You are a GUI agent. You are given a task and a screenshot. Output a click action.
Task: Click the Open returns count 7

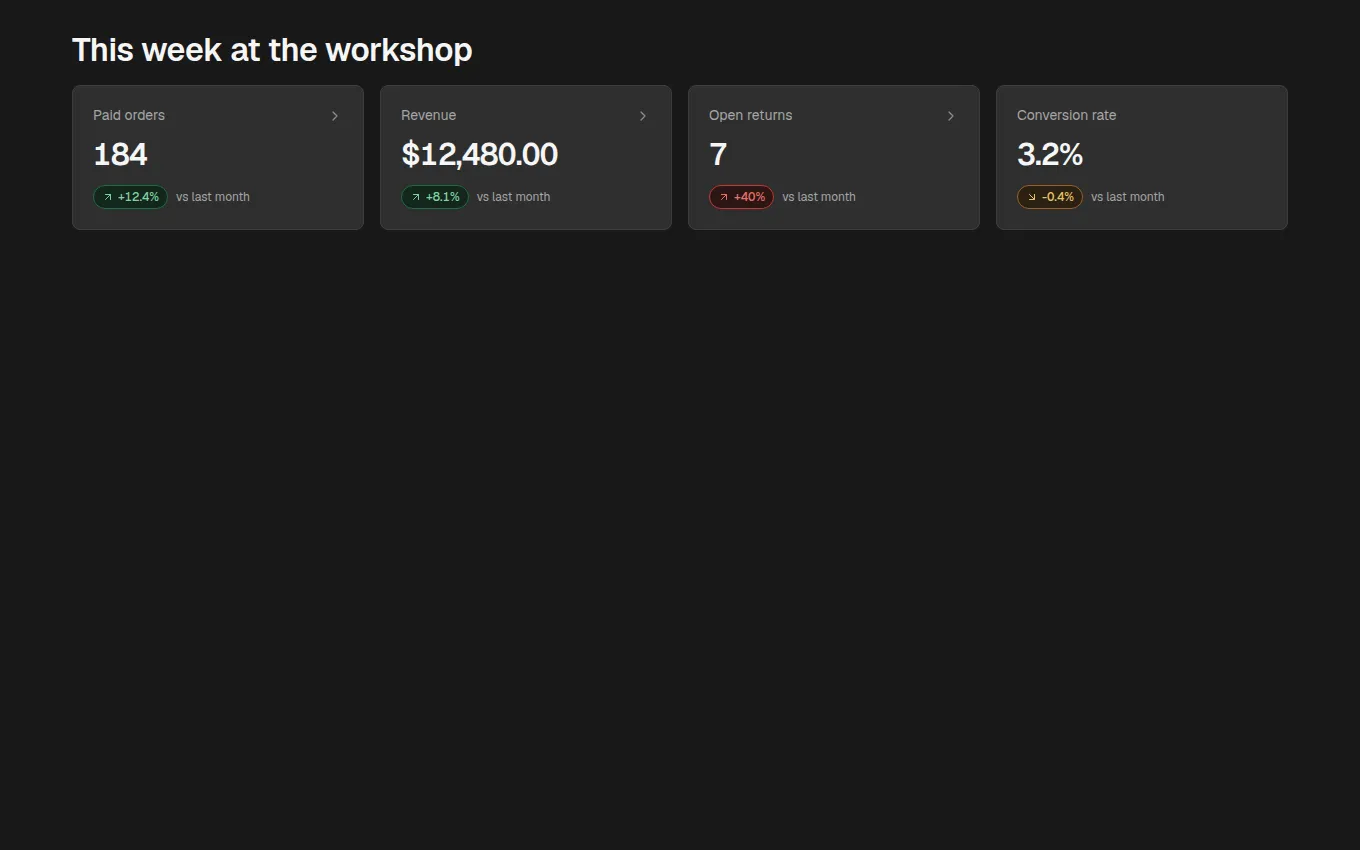click(718, 155)
